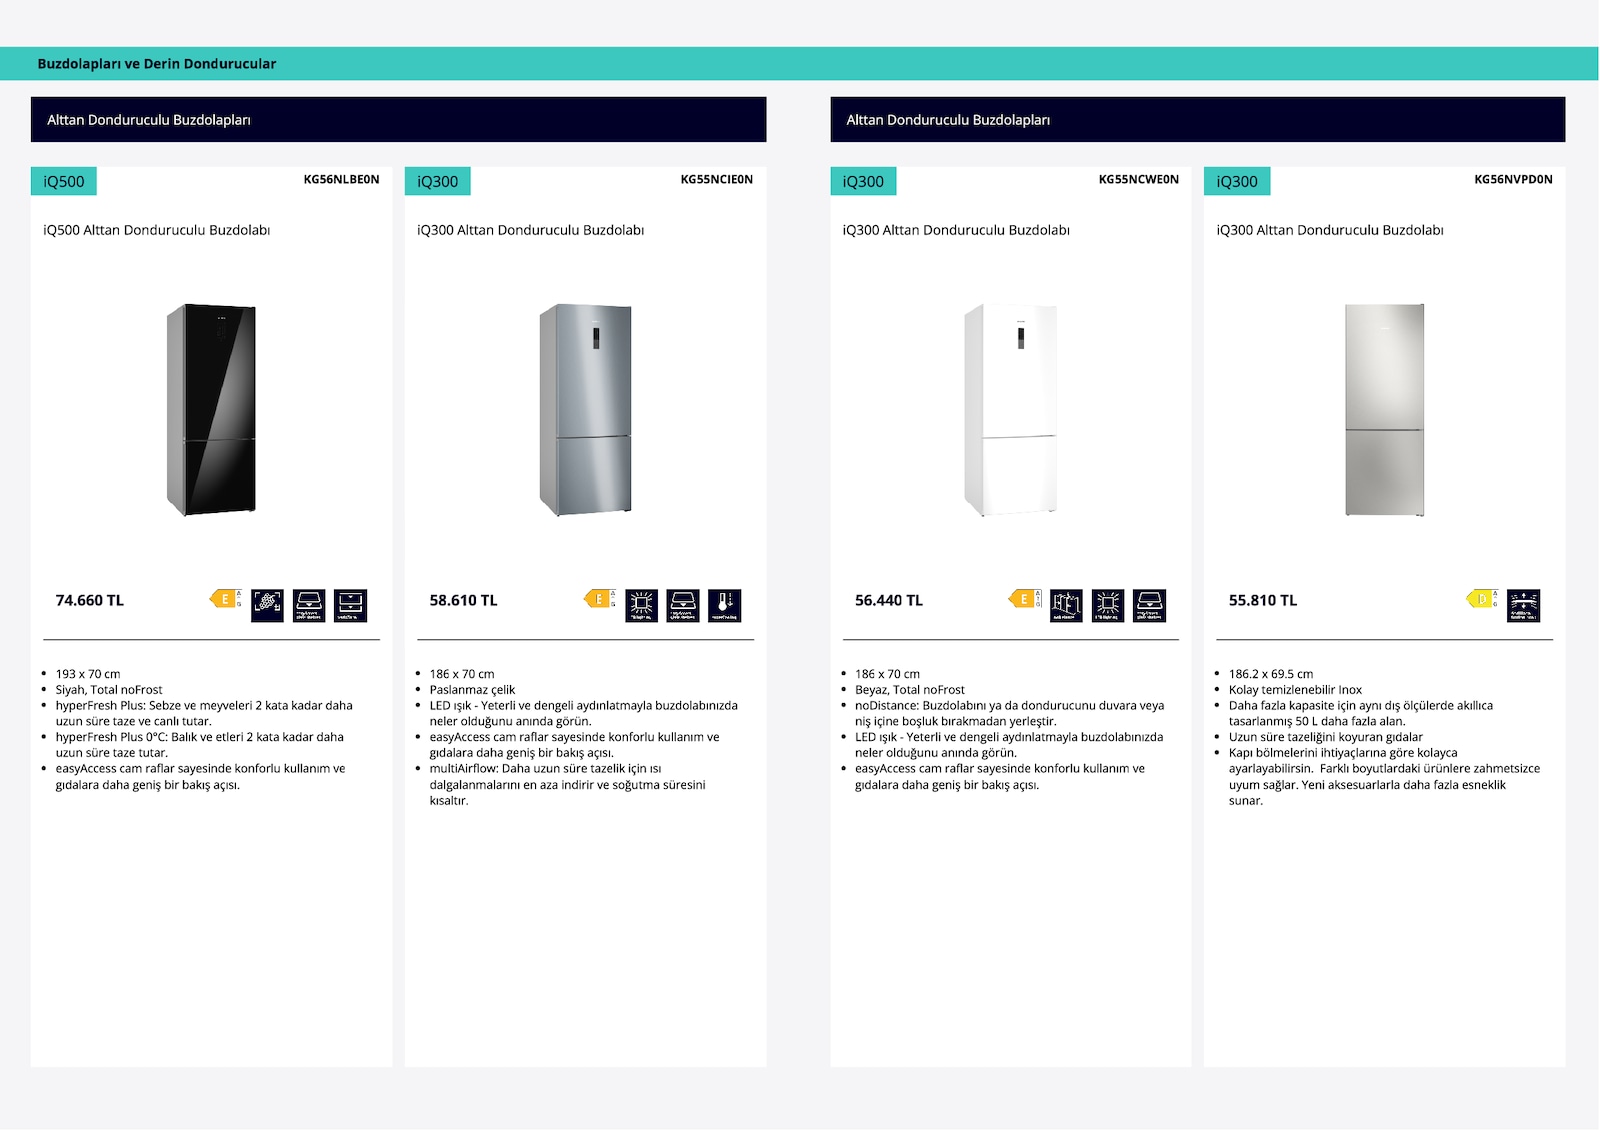Click the iQ300 badge above KG55NCWE0N
1600x1131 pixels.
[x=863, y=181]
